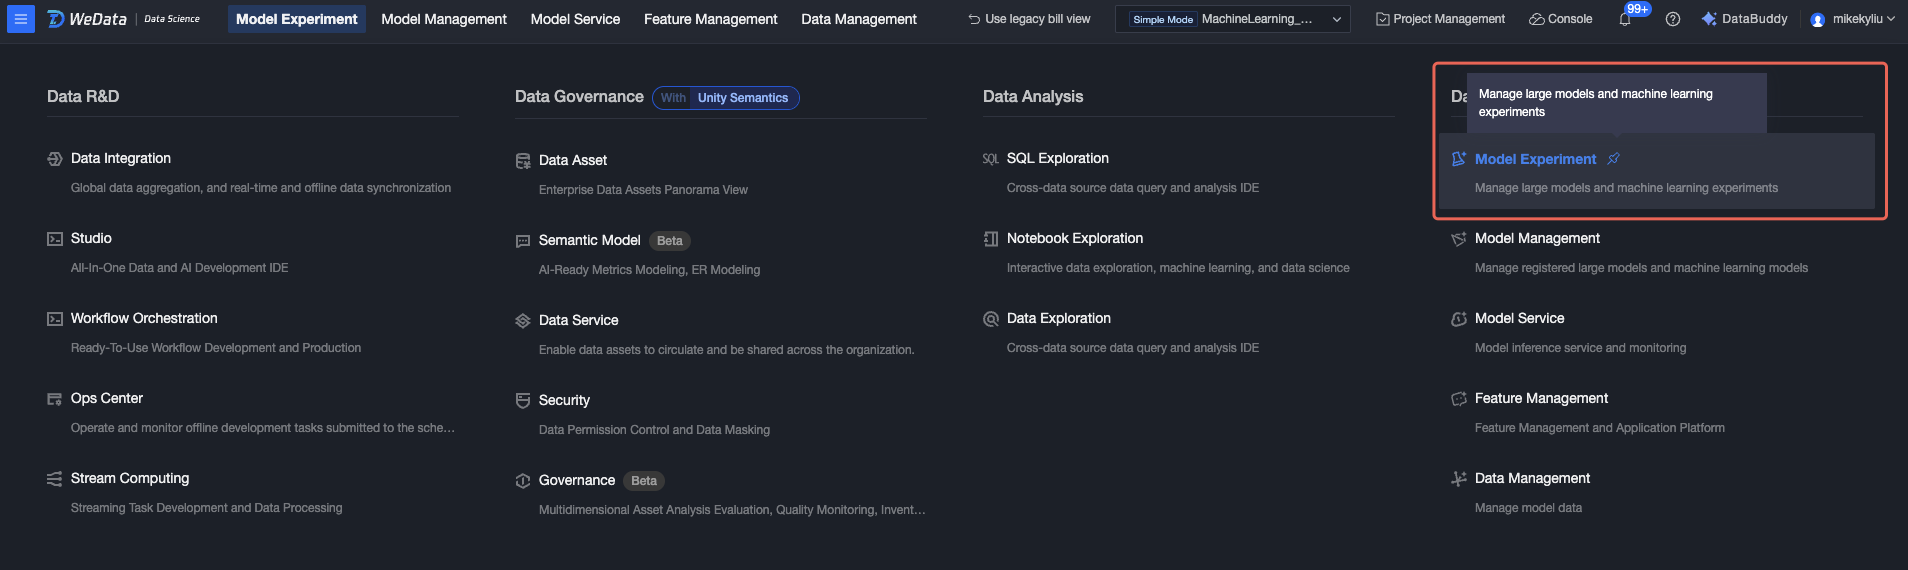The height and width of the screenshot is (570, 1908).
Task: Open Stream Computing module
Action: pyautogui.click(x=130, y=478)
